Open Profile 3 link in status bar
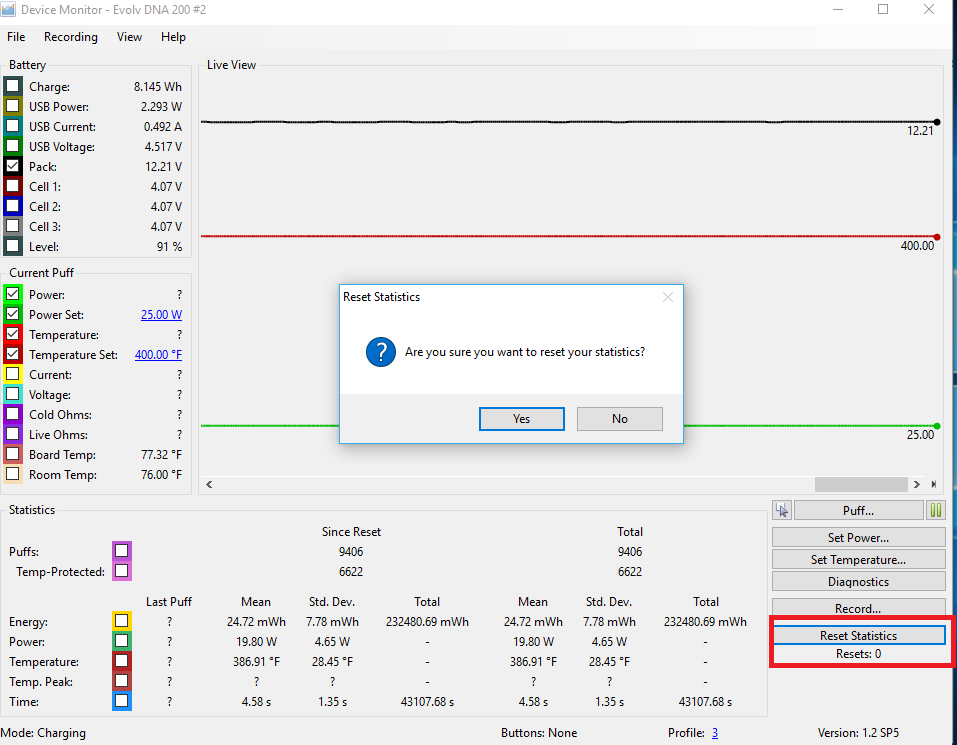The width and height of the screenshot is (957, 745). coord(714,733)
